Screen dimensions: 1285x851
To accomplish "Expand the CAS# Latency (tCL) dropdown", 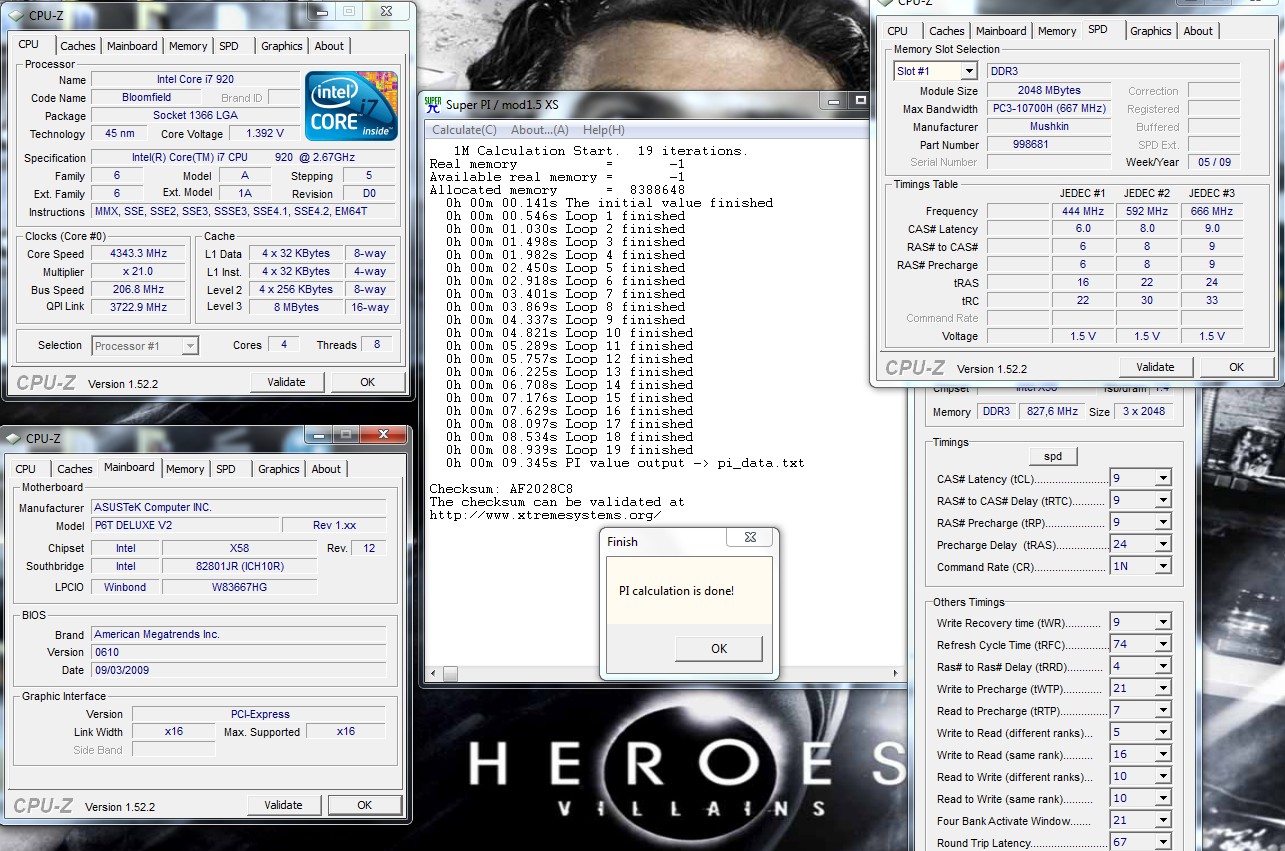I will coord(1163,479).
